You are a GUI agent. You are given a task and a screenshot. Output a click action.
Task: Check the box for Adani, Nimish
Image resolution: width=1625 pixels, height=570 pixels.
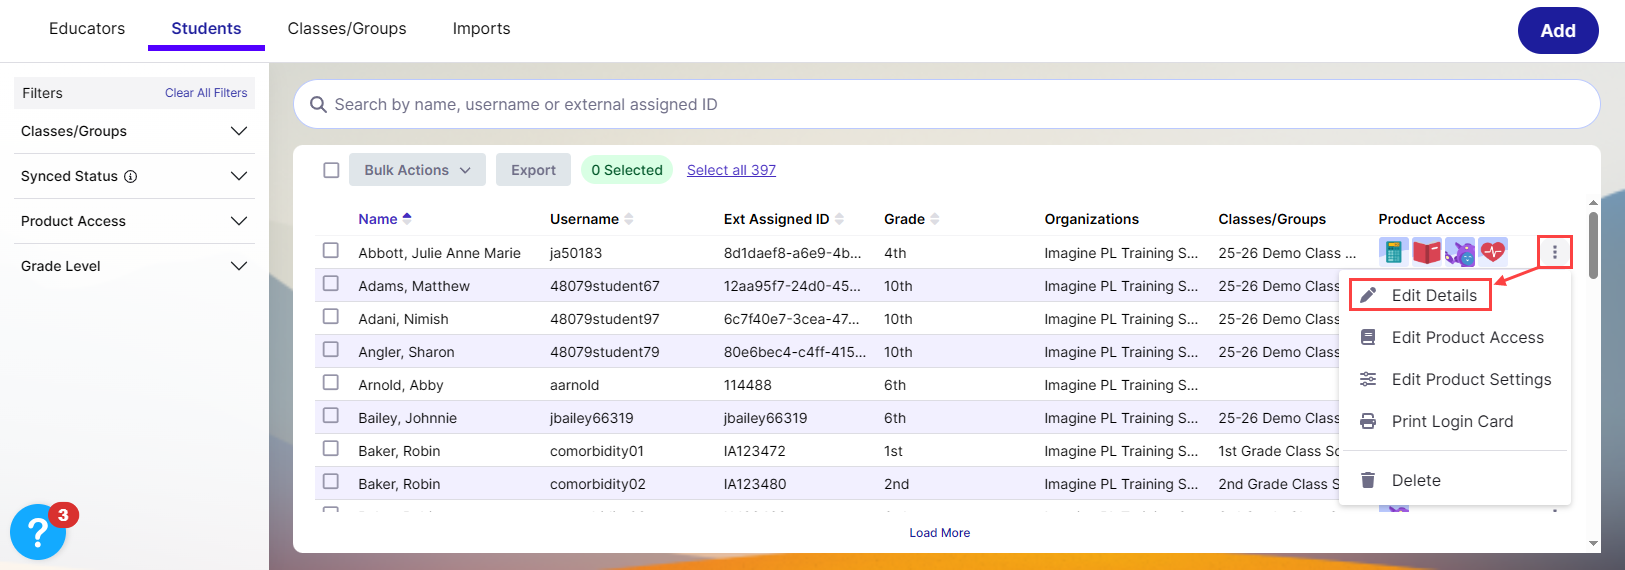pyautogui.click(x=331, y=316)
